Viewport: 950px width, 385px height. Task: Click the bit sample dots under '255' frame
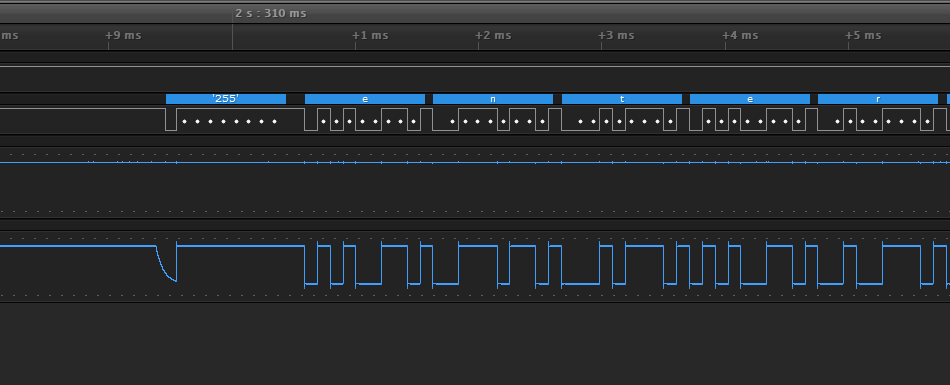click(x=230, y=122)
